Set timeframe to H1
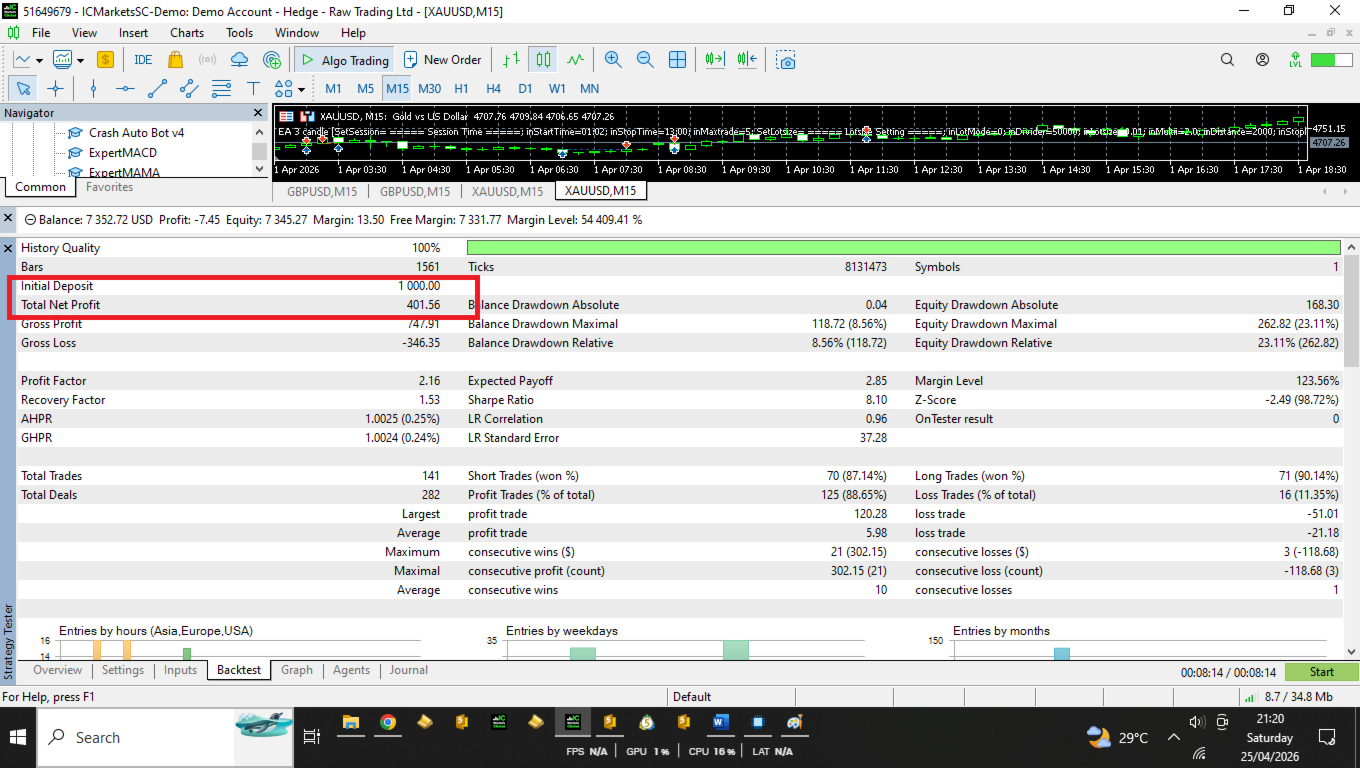Viewport: 1360px width, 768px height. pos(461,88)
